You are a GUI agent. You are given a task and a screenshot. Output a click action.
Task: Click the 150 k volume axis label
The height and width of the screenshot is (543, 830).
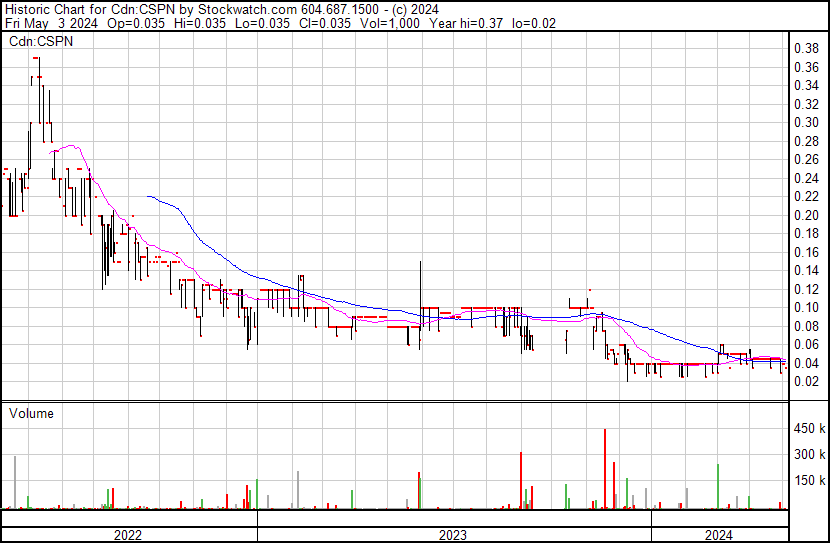(808, 480)
